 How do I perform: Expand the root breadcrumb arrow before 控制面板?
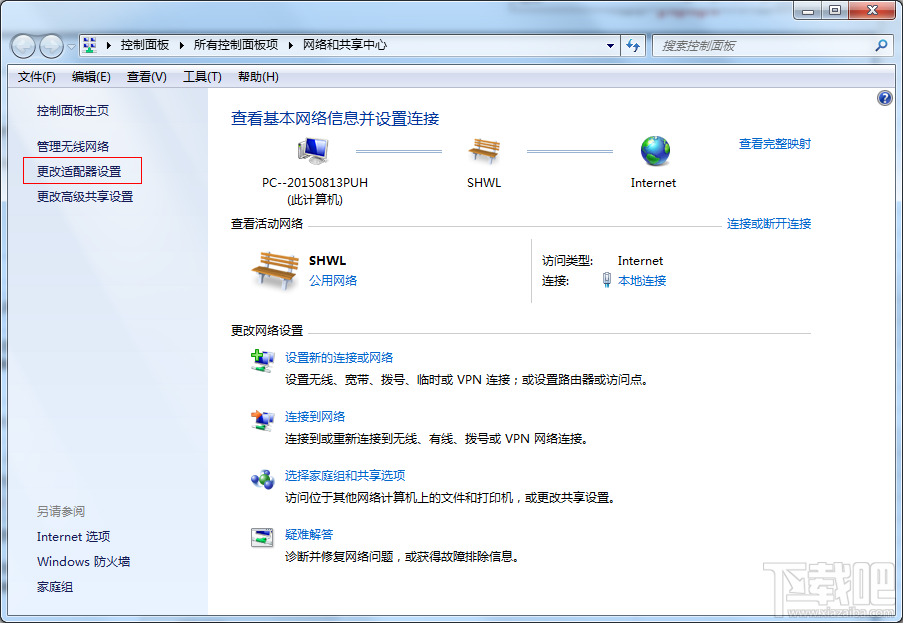pos(108,45)
